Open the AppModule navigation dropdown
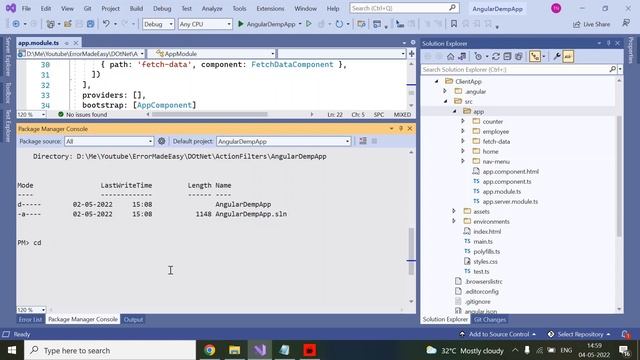Viewport: 640px width, 360px height. click(211, 54)
